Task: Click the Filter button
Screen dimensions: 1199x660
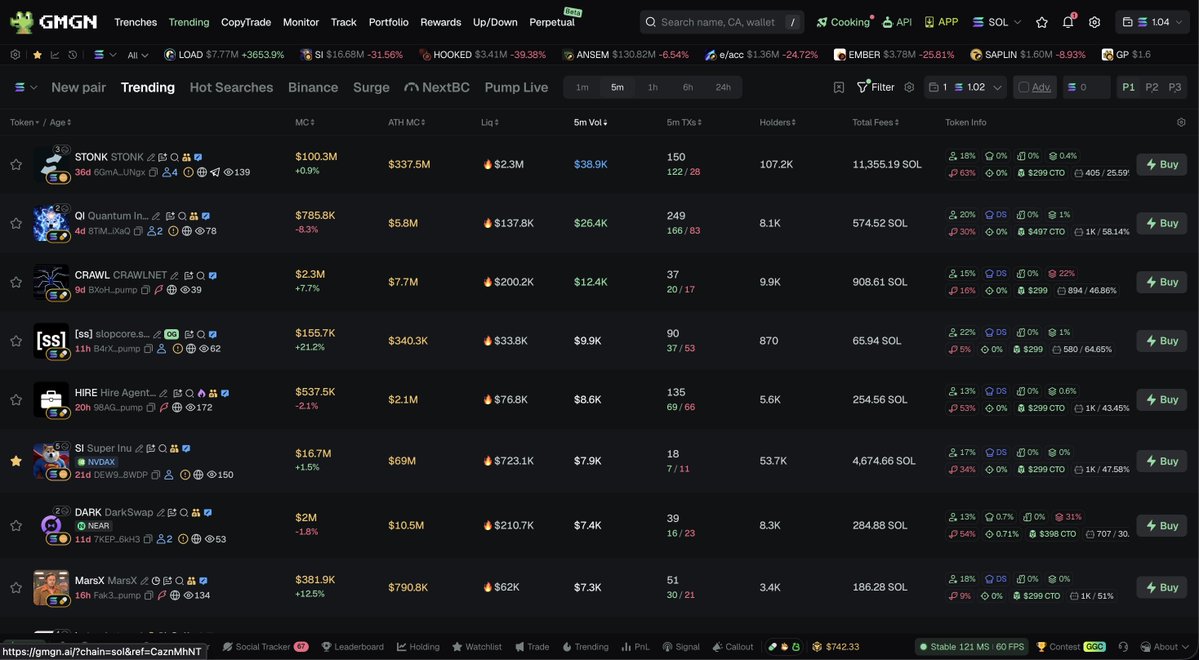Action: (876, 87)
